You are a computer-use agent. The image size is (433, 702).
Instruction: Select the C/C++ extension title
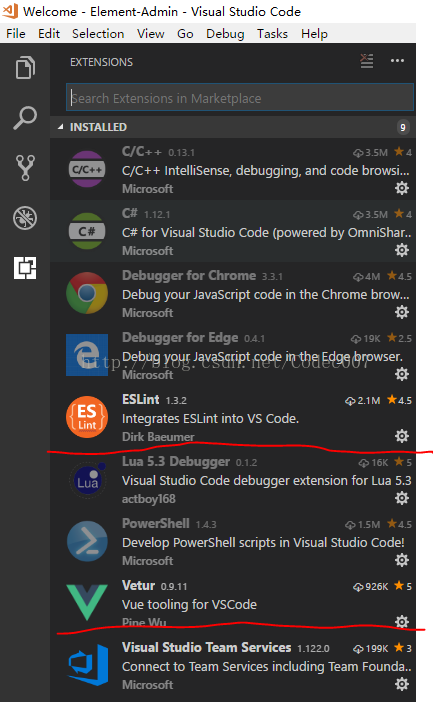click(x=141, y=152)
